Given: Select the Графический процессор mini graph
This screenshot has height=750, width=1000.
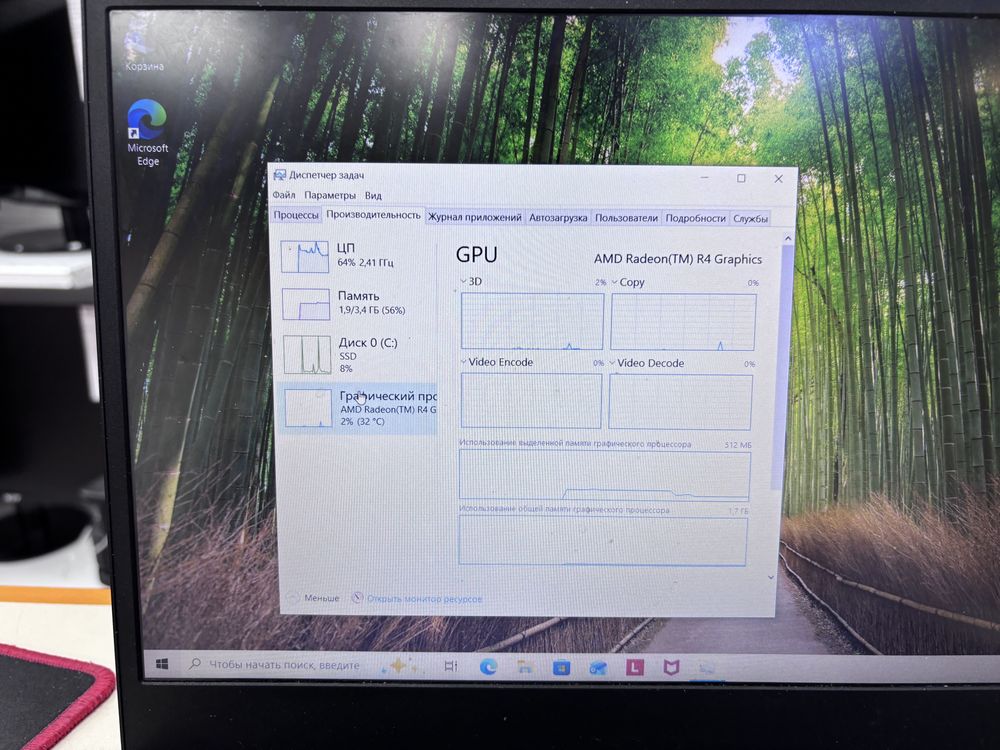Looking at the screenshot, I should coord(309,408).
